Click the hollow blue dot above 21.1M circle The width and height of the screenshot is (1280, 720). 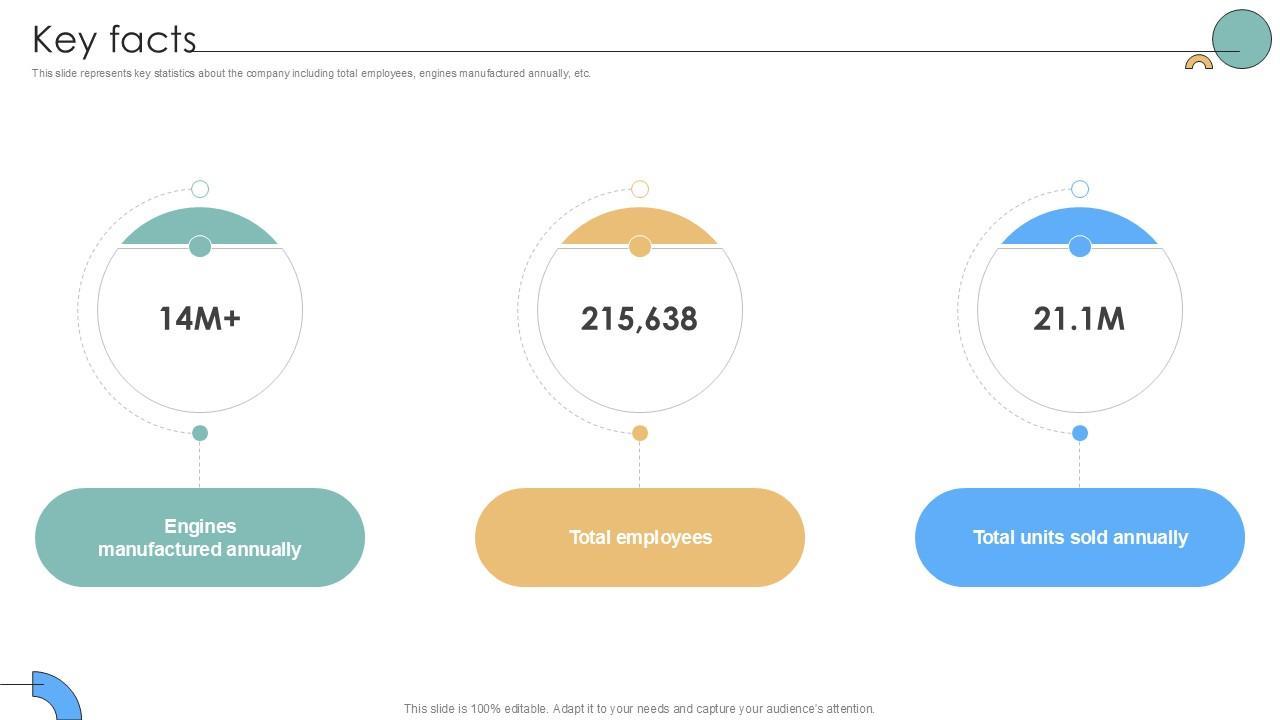pyautogui.click(x=1080, y=189)
